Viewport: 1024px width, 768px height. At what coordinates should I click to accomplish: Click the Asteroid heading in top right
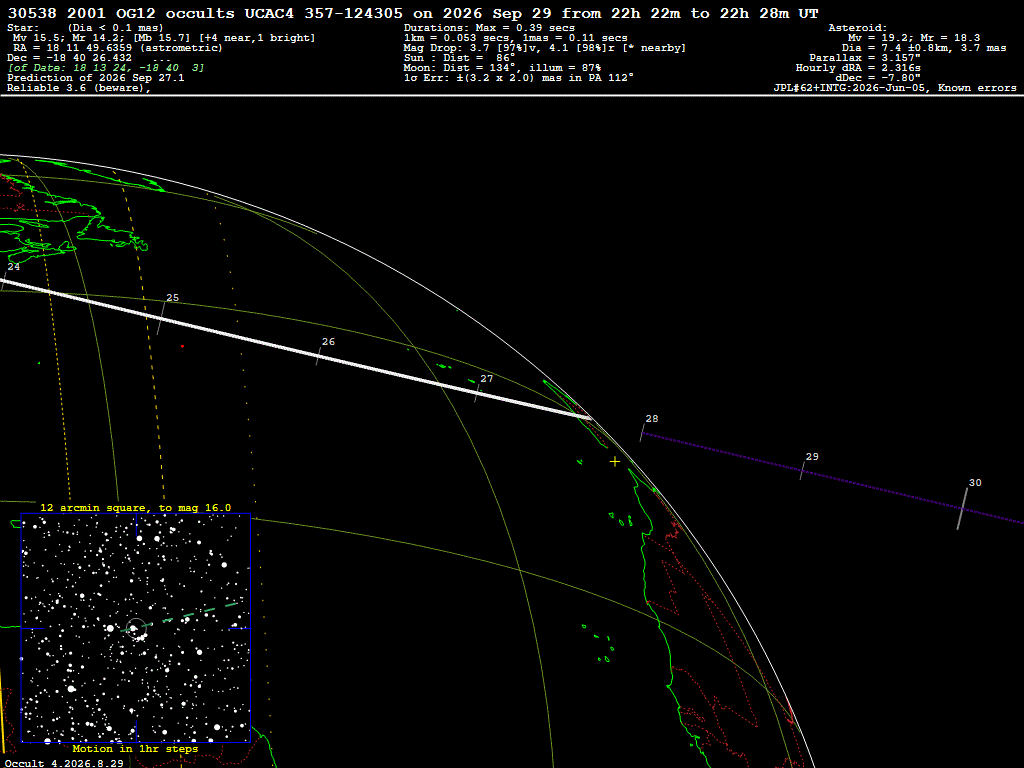click(x=857, y=27)
